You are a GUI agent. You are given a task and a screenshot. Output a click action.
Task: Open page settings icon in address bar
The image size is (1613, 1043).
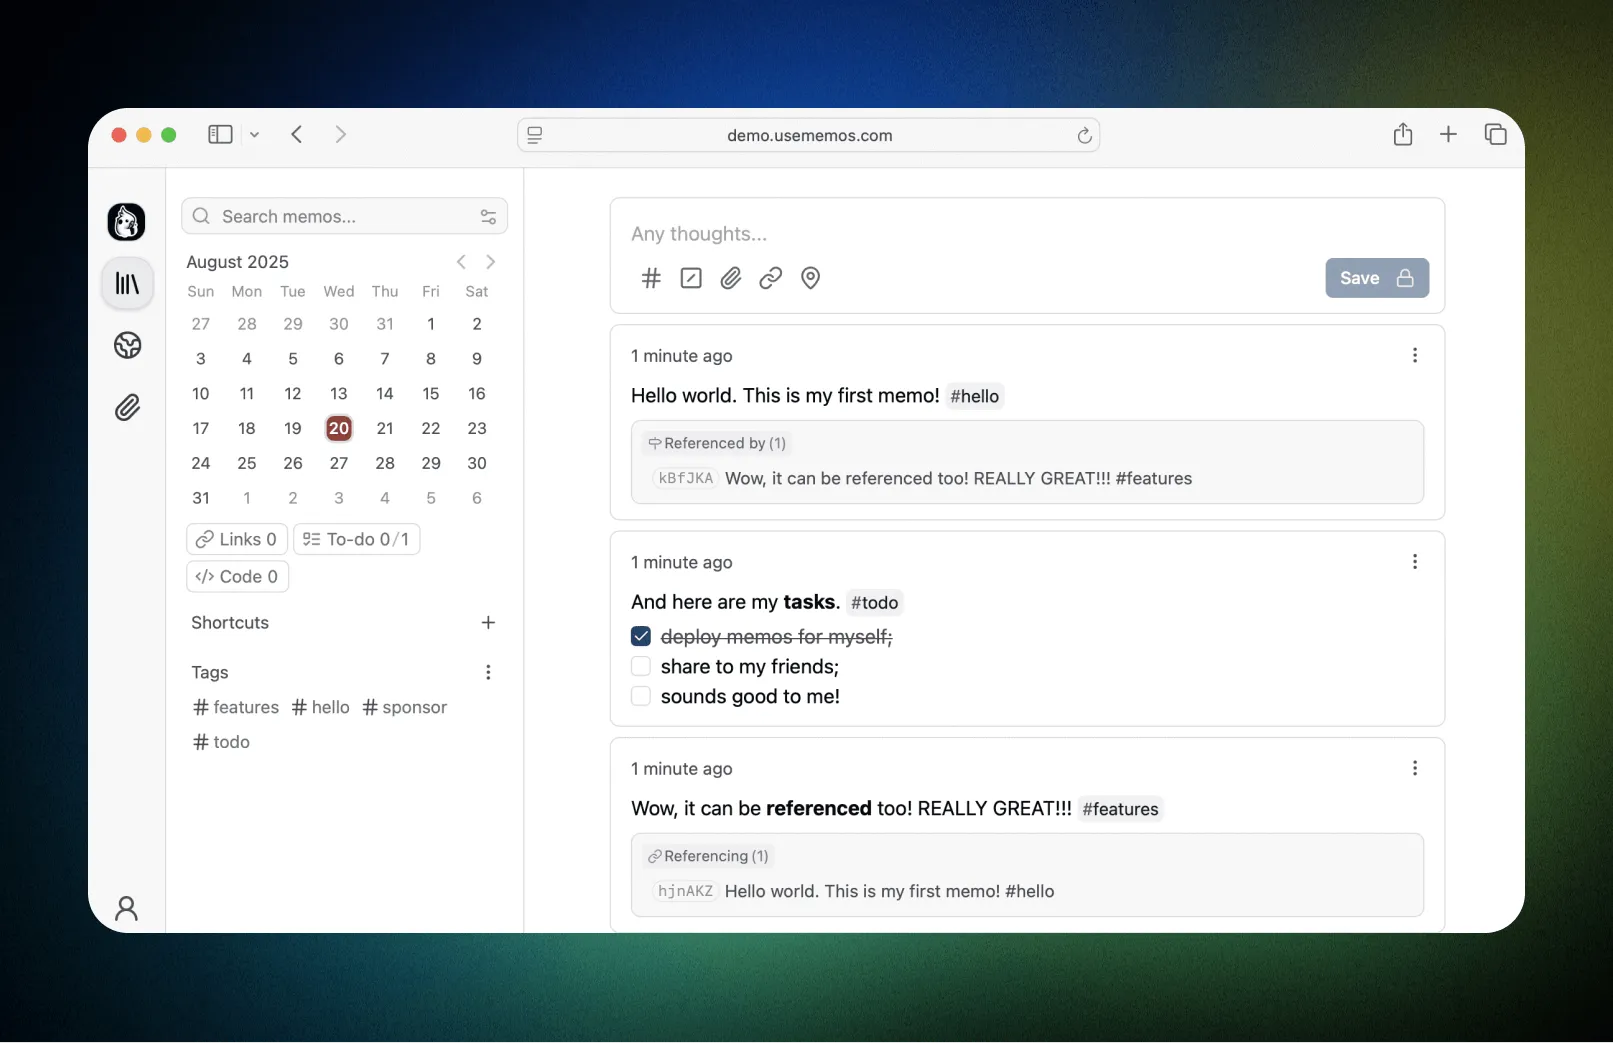(x=535, y=135)
